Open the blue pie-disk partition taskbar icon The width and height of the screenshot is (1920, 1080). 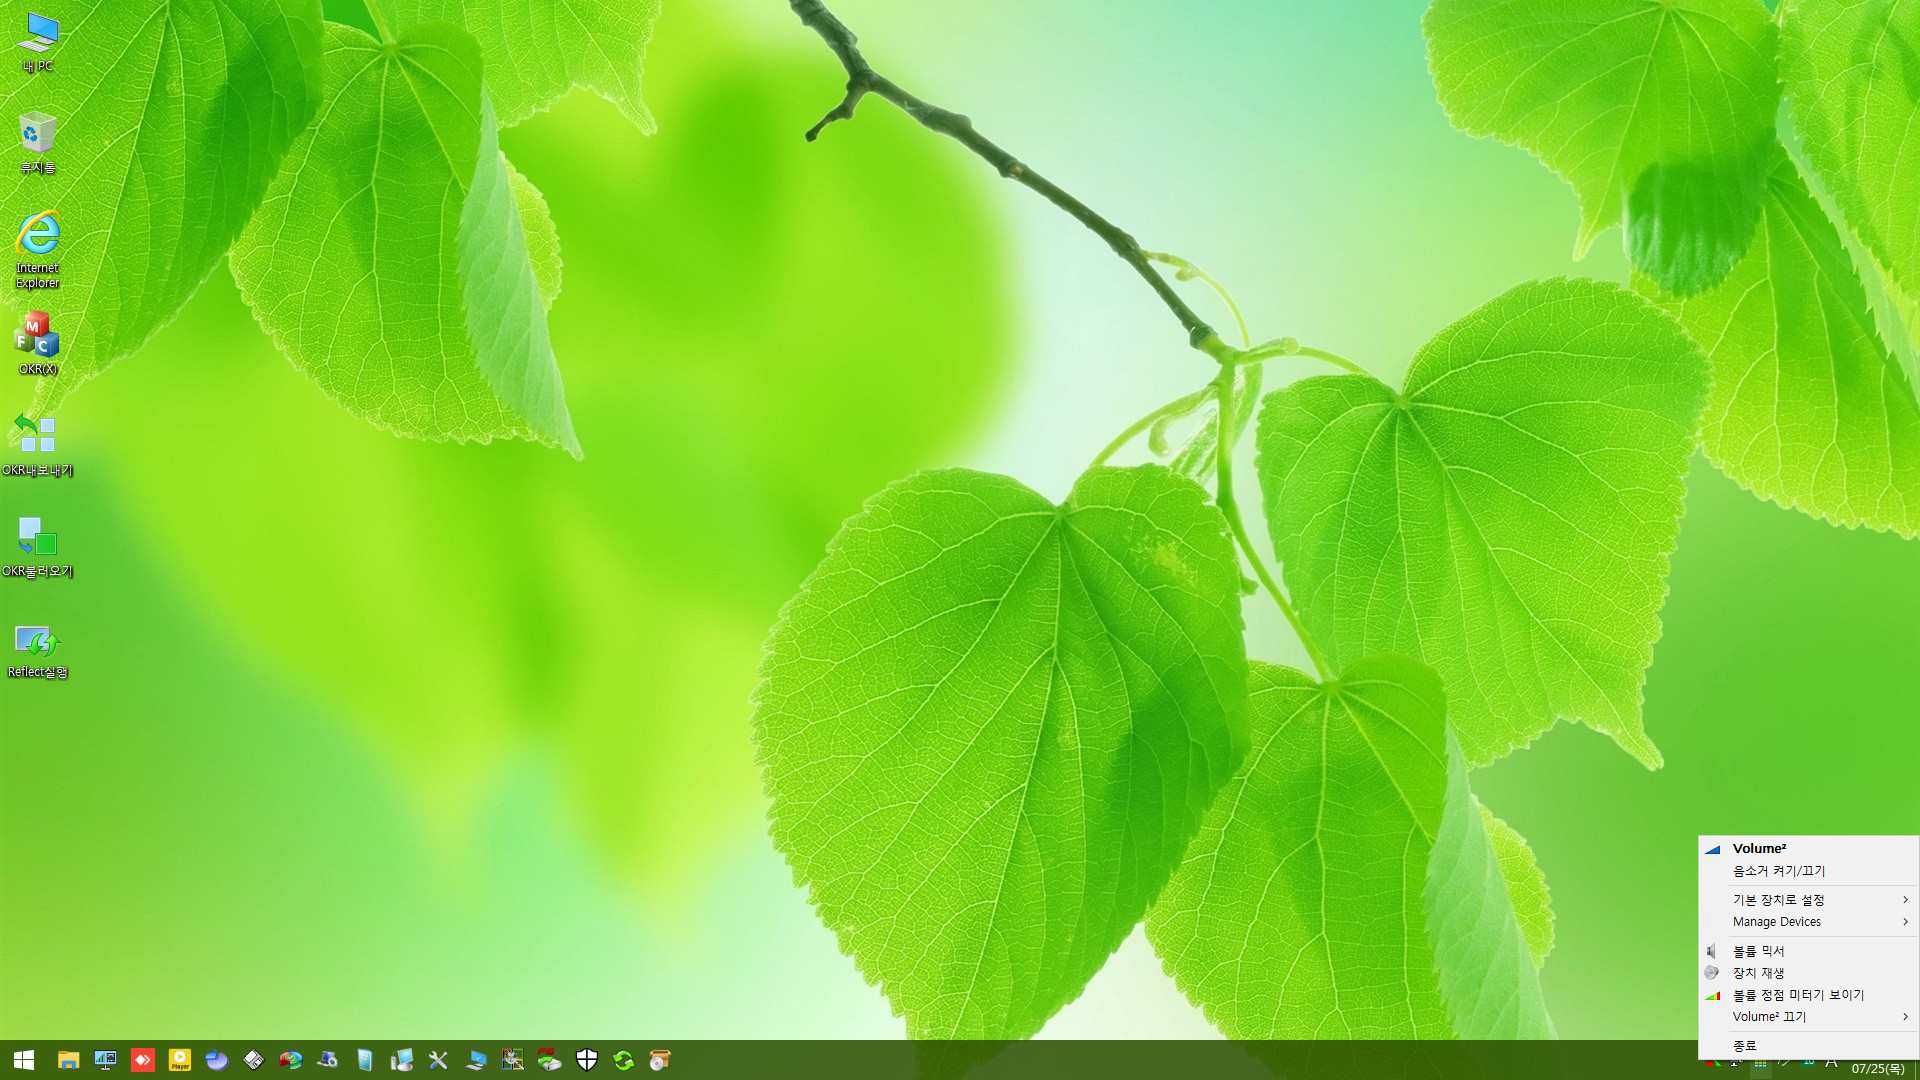point(216,1060)
